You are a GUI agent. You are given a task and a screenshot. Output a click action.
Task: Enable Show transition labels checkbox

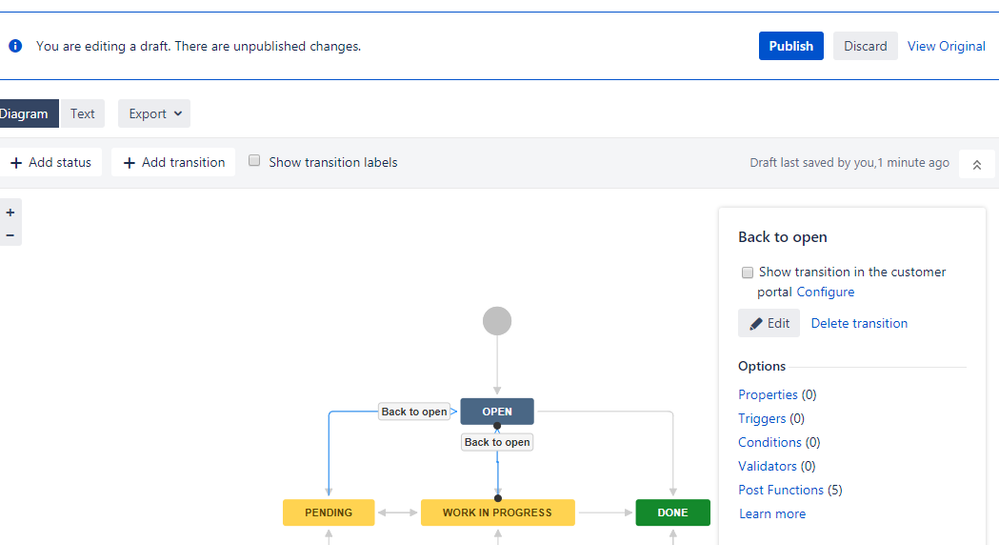coord(254,161)
